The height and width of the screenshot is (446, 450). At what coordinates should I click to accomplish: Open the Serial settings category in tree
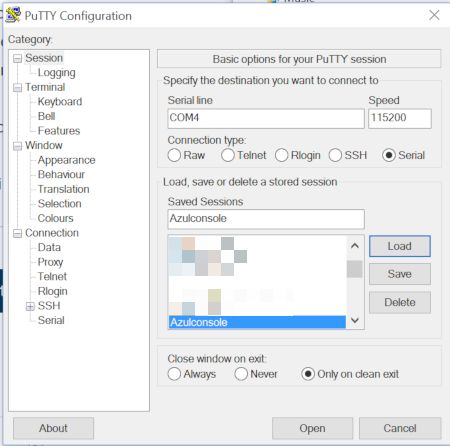(51, 320)
